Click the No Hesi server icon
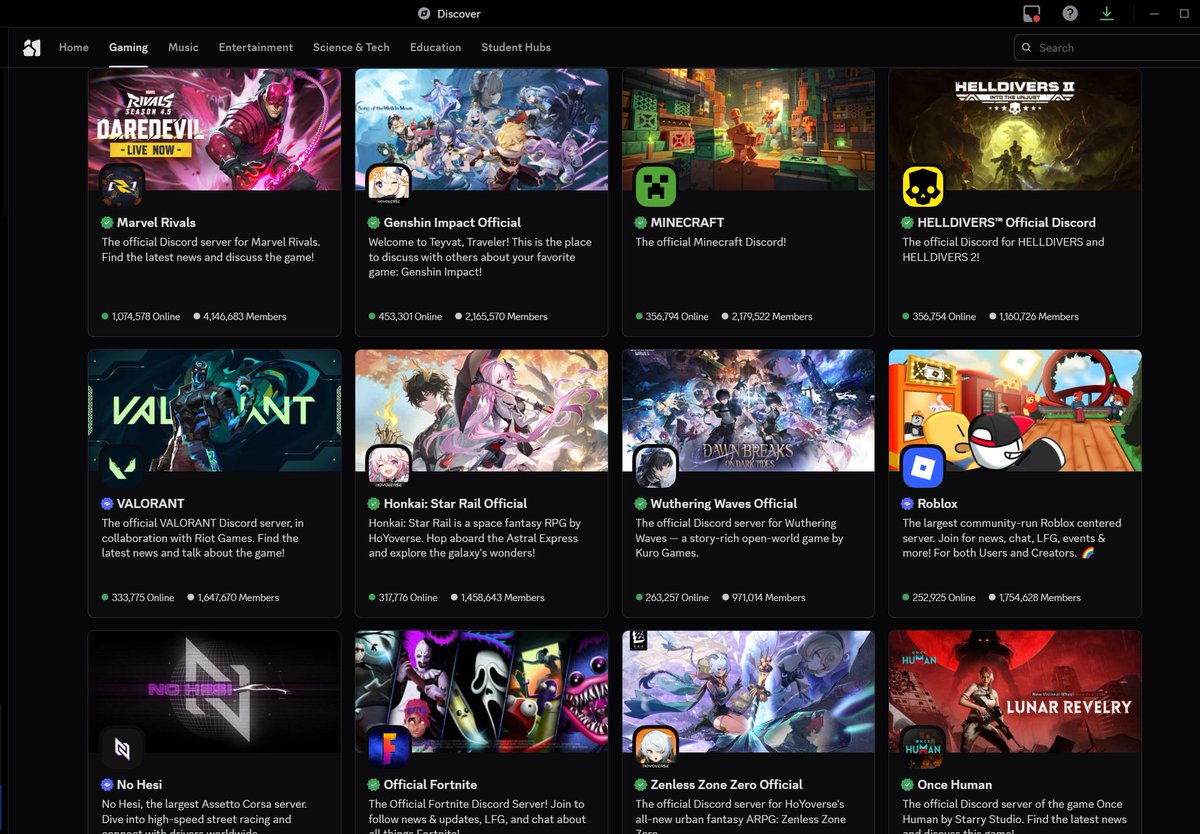This screenshot has height=834, width=1200. click(x=121, y=748)
